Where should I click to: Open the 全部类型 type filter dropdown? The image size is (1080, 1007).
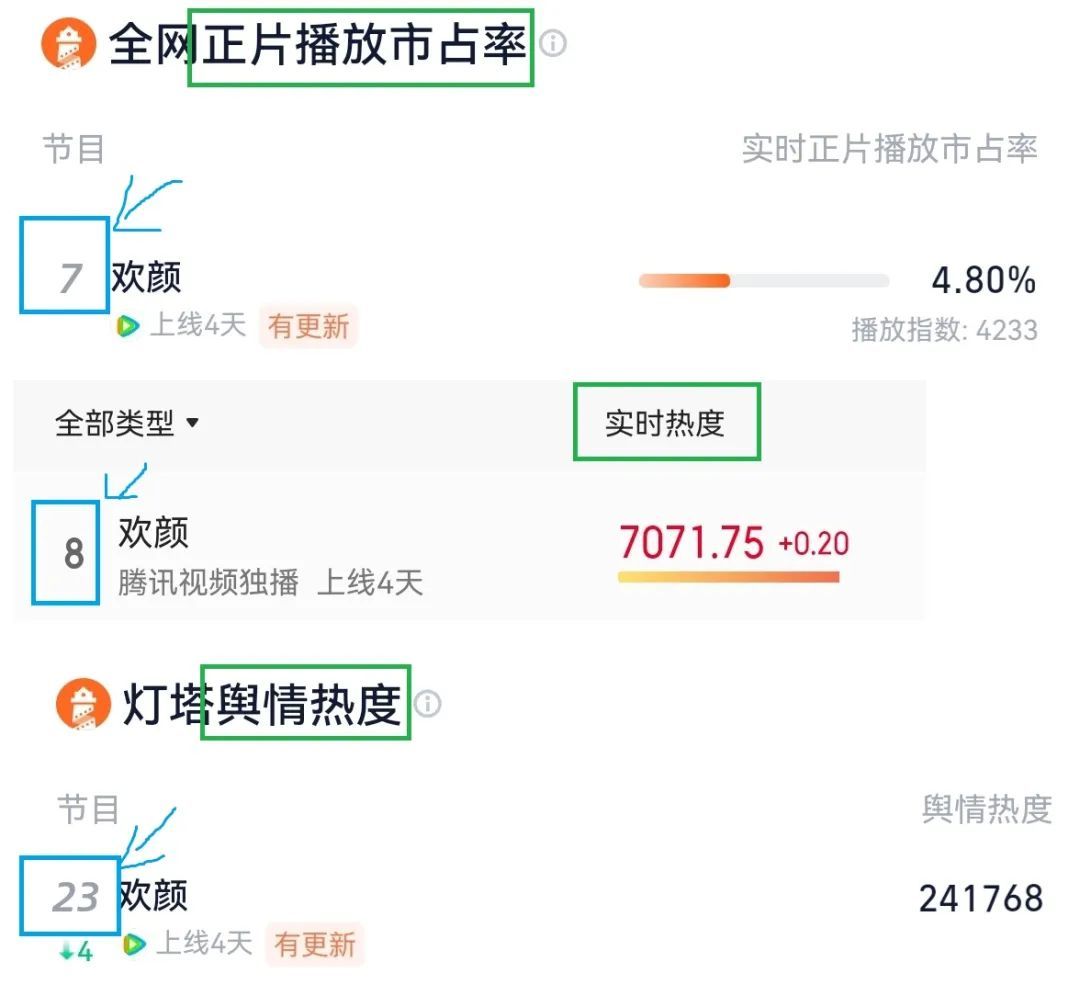pyautogui.click(x=126, y=423)
